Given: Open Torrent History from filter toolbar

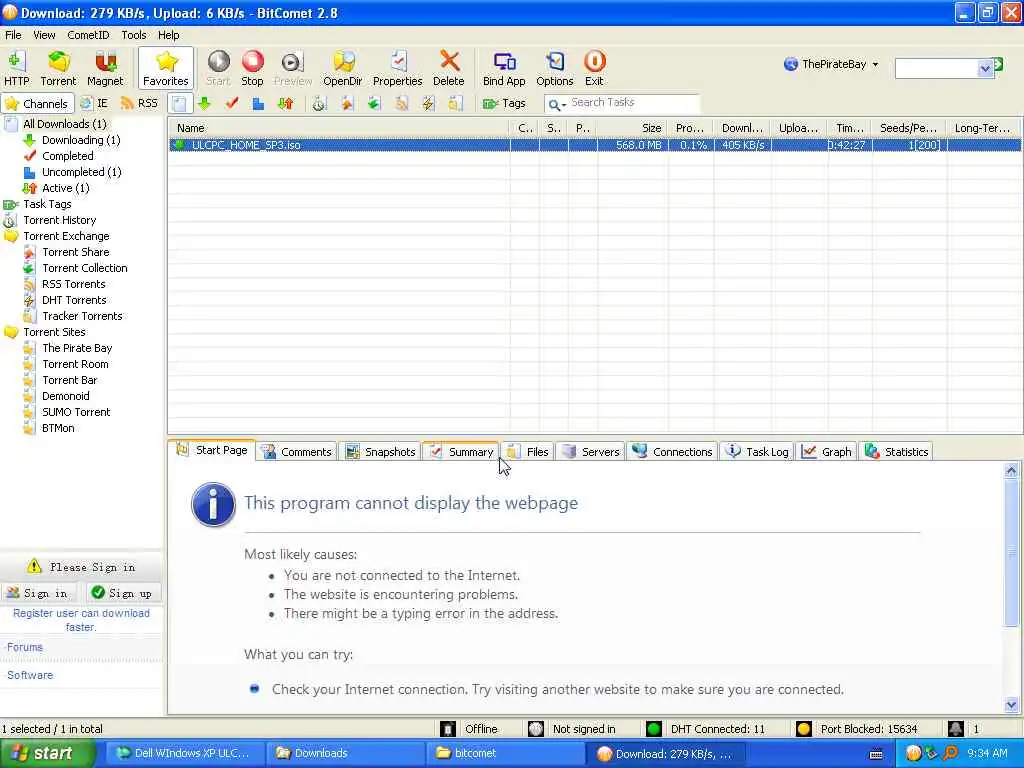Looking at the screenshot, I should pyautogui.click(x=319, y=103).
